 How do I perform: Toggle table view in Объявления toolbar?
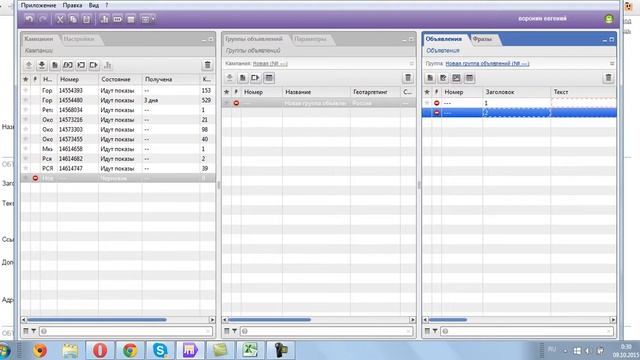coord(469,78)
